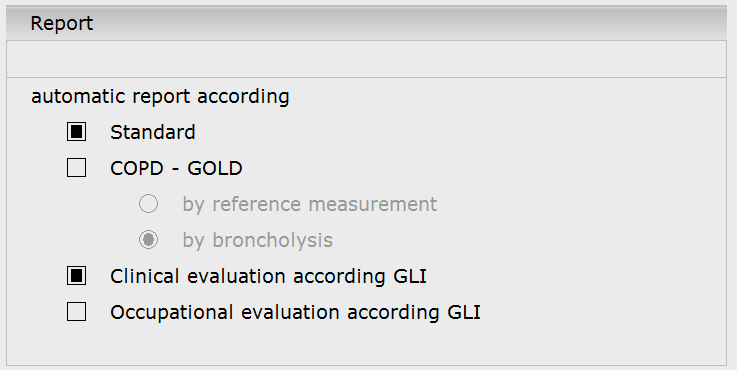Screen dimensions: 737x370
Task: Enable the COPD - GOLD checkbox
Action: click(77, 168)
